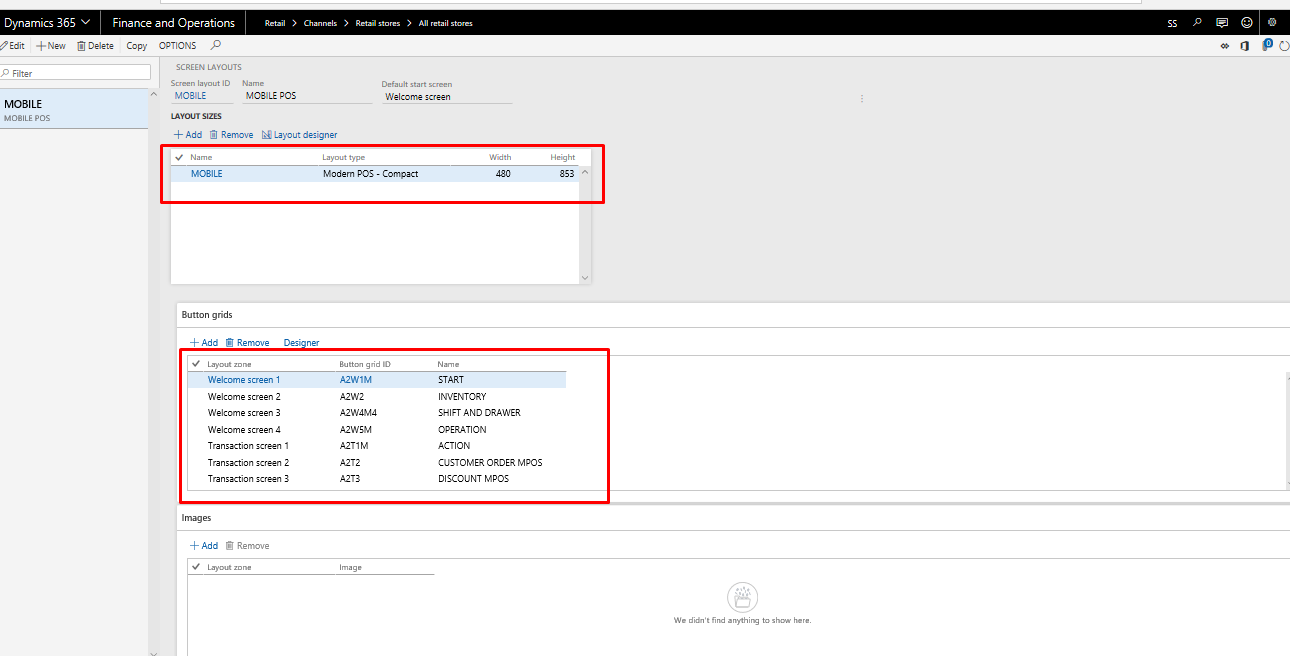The height and width of the screenshot is (656, 1290).
Task: Select the Welcome screen 4 row
Action: pyautogui.click(x=377, y=430)
